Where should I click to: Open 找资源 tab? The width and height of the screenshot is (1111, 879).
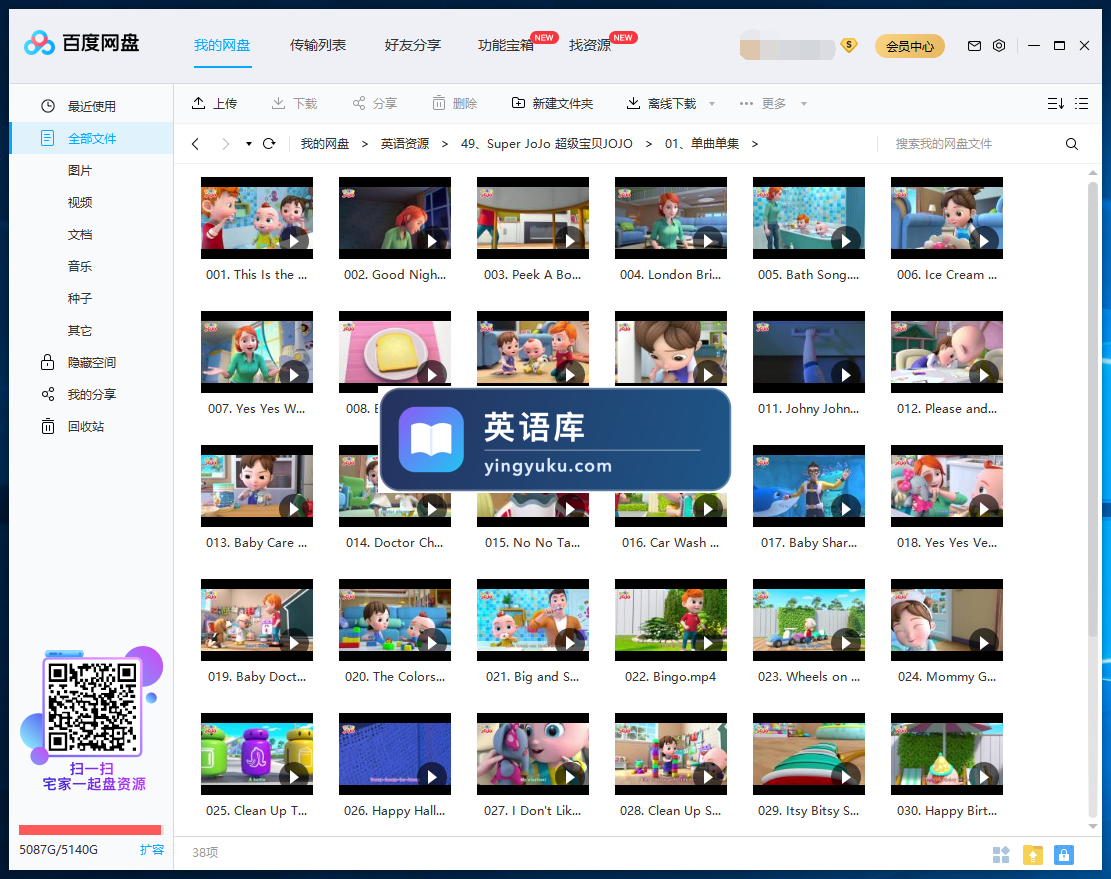(x=590, y=45)
